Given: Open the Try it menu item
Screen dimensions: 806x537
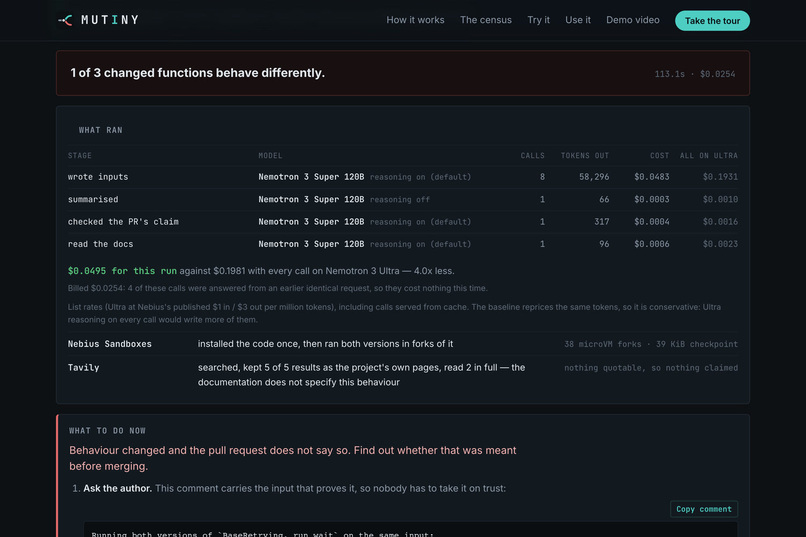Looking at the screenshot, I should (x=538, y=20).
